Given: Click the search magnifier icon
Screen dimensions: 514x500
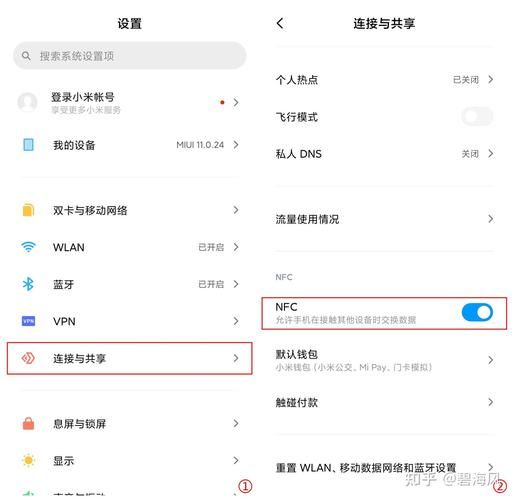Looking at the screenshot, I should (x=26, y=56).
